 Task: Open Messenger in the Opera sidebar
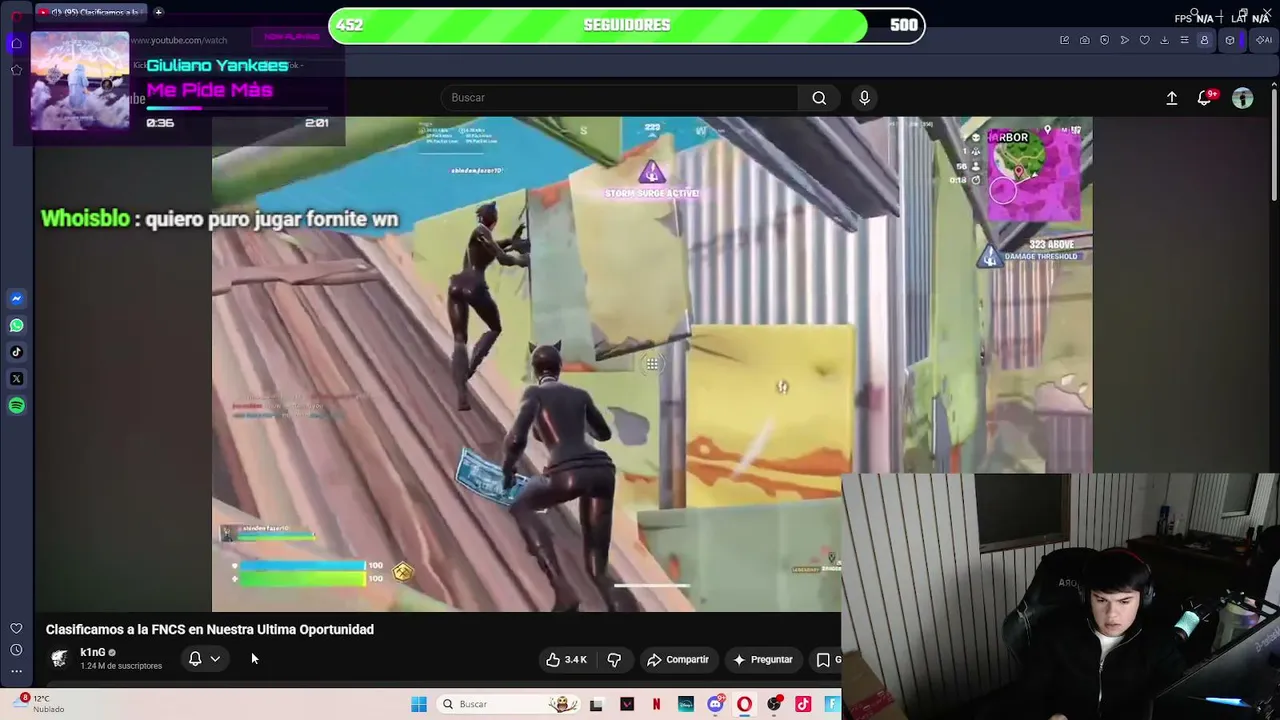click(x=16, y=298)
